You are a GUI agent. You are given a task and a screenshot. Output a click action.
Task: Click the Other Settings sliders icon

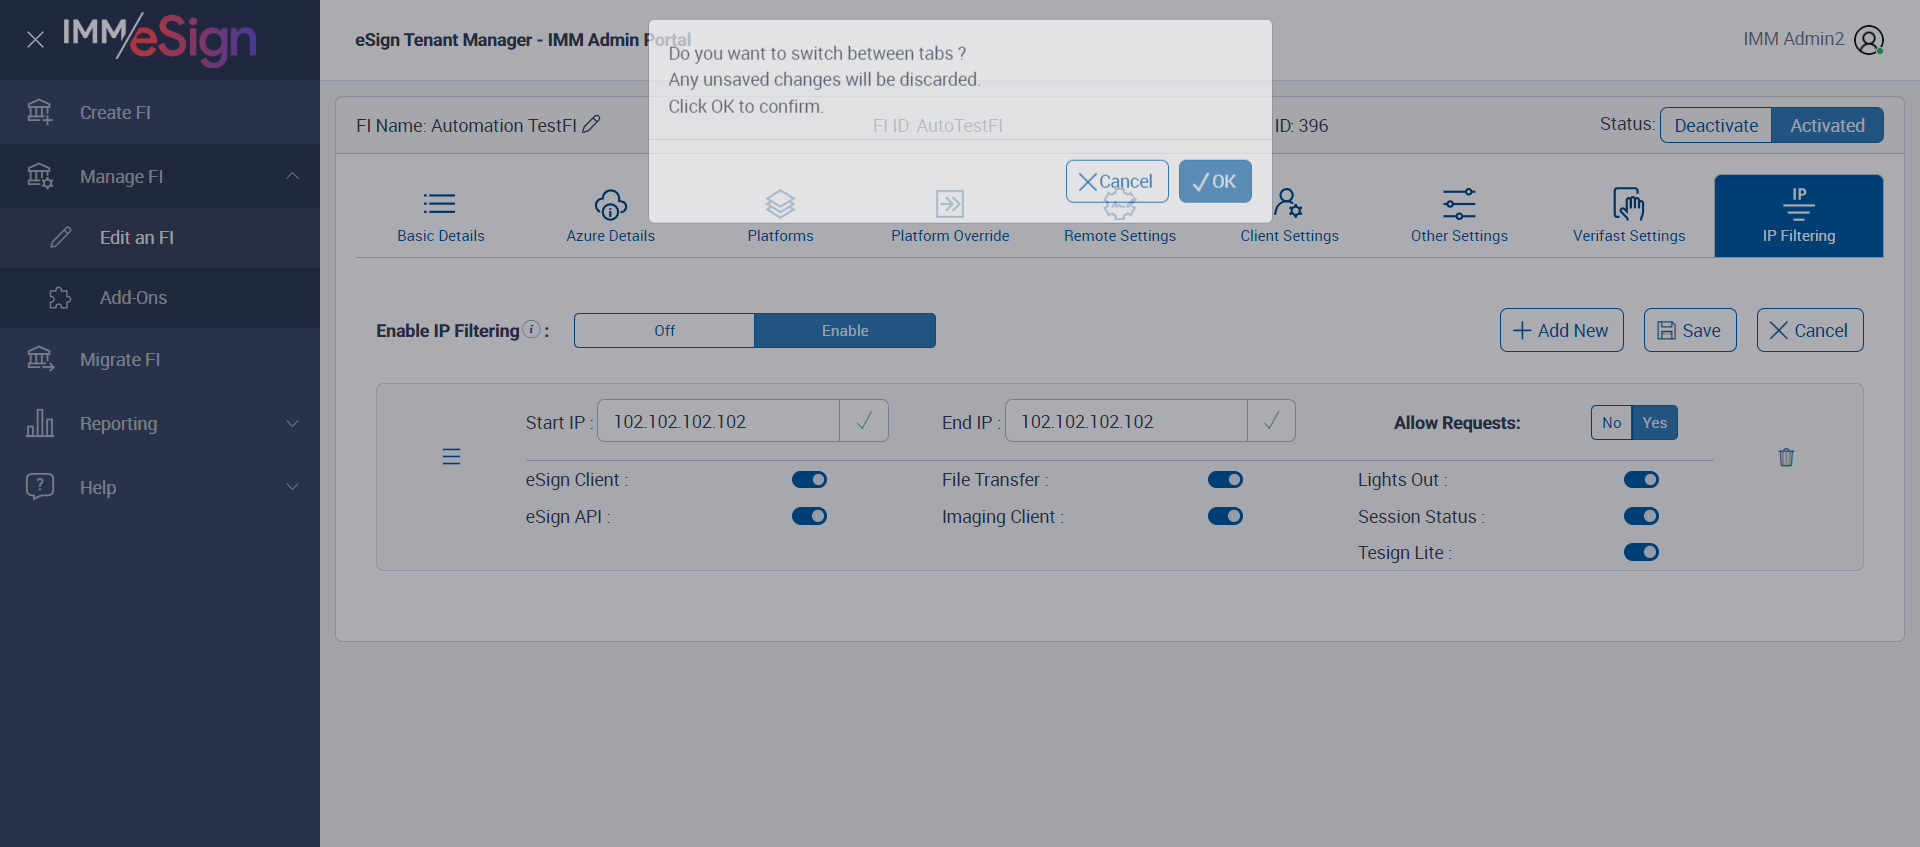click(1459, 204)
